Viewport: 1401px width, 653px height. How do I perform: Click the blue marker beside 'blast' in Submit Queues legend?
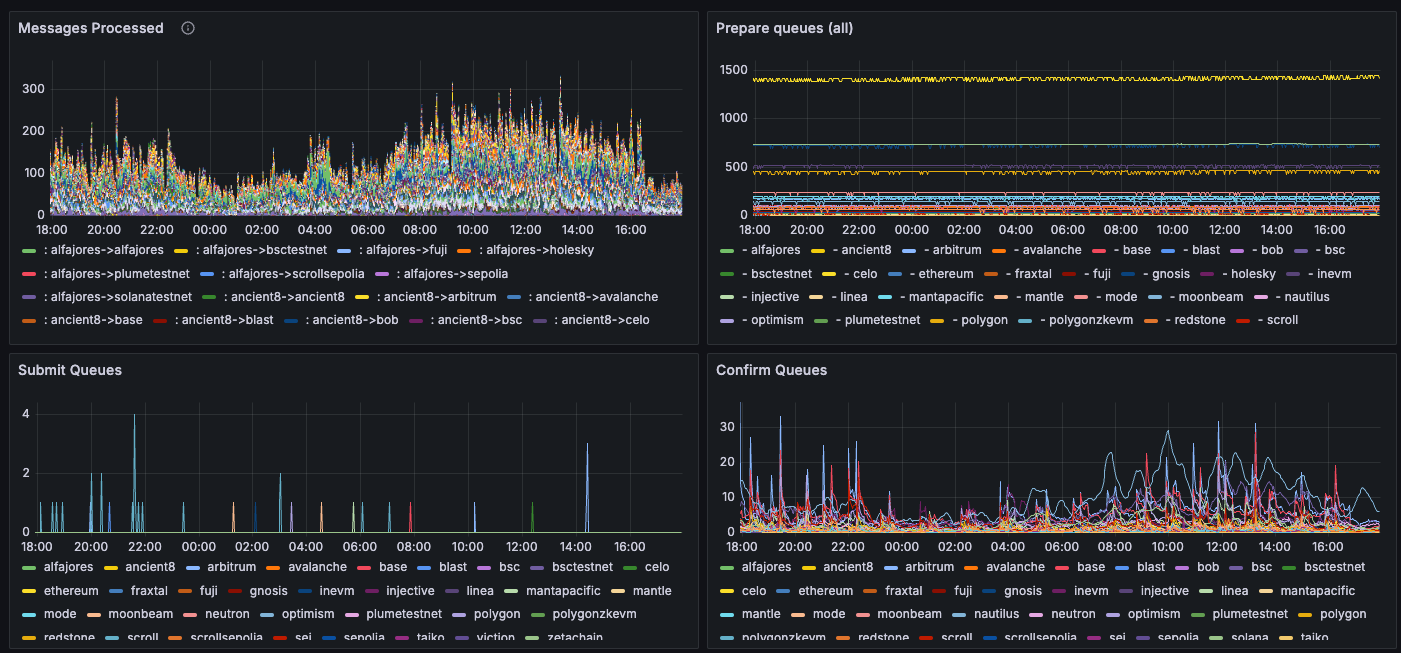pos(424,566)
